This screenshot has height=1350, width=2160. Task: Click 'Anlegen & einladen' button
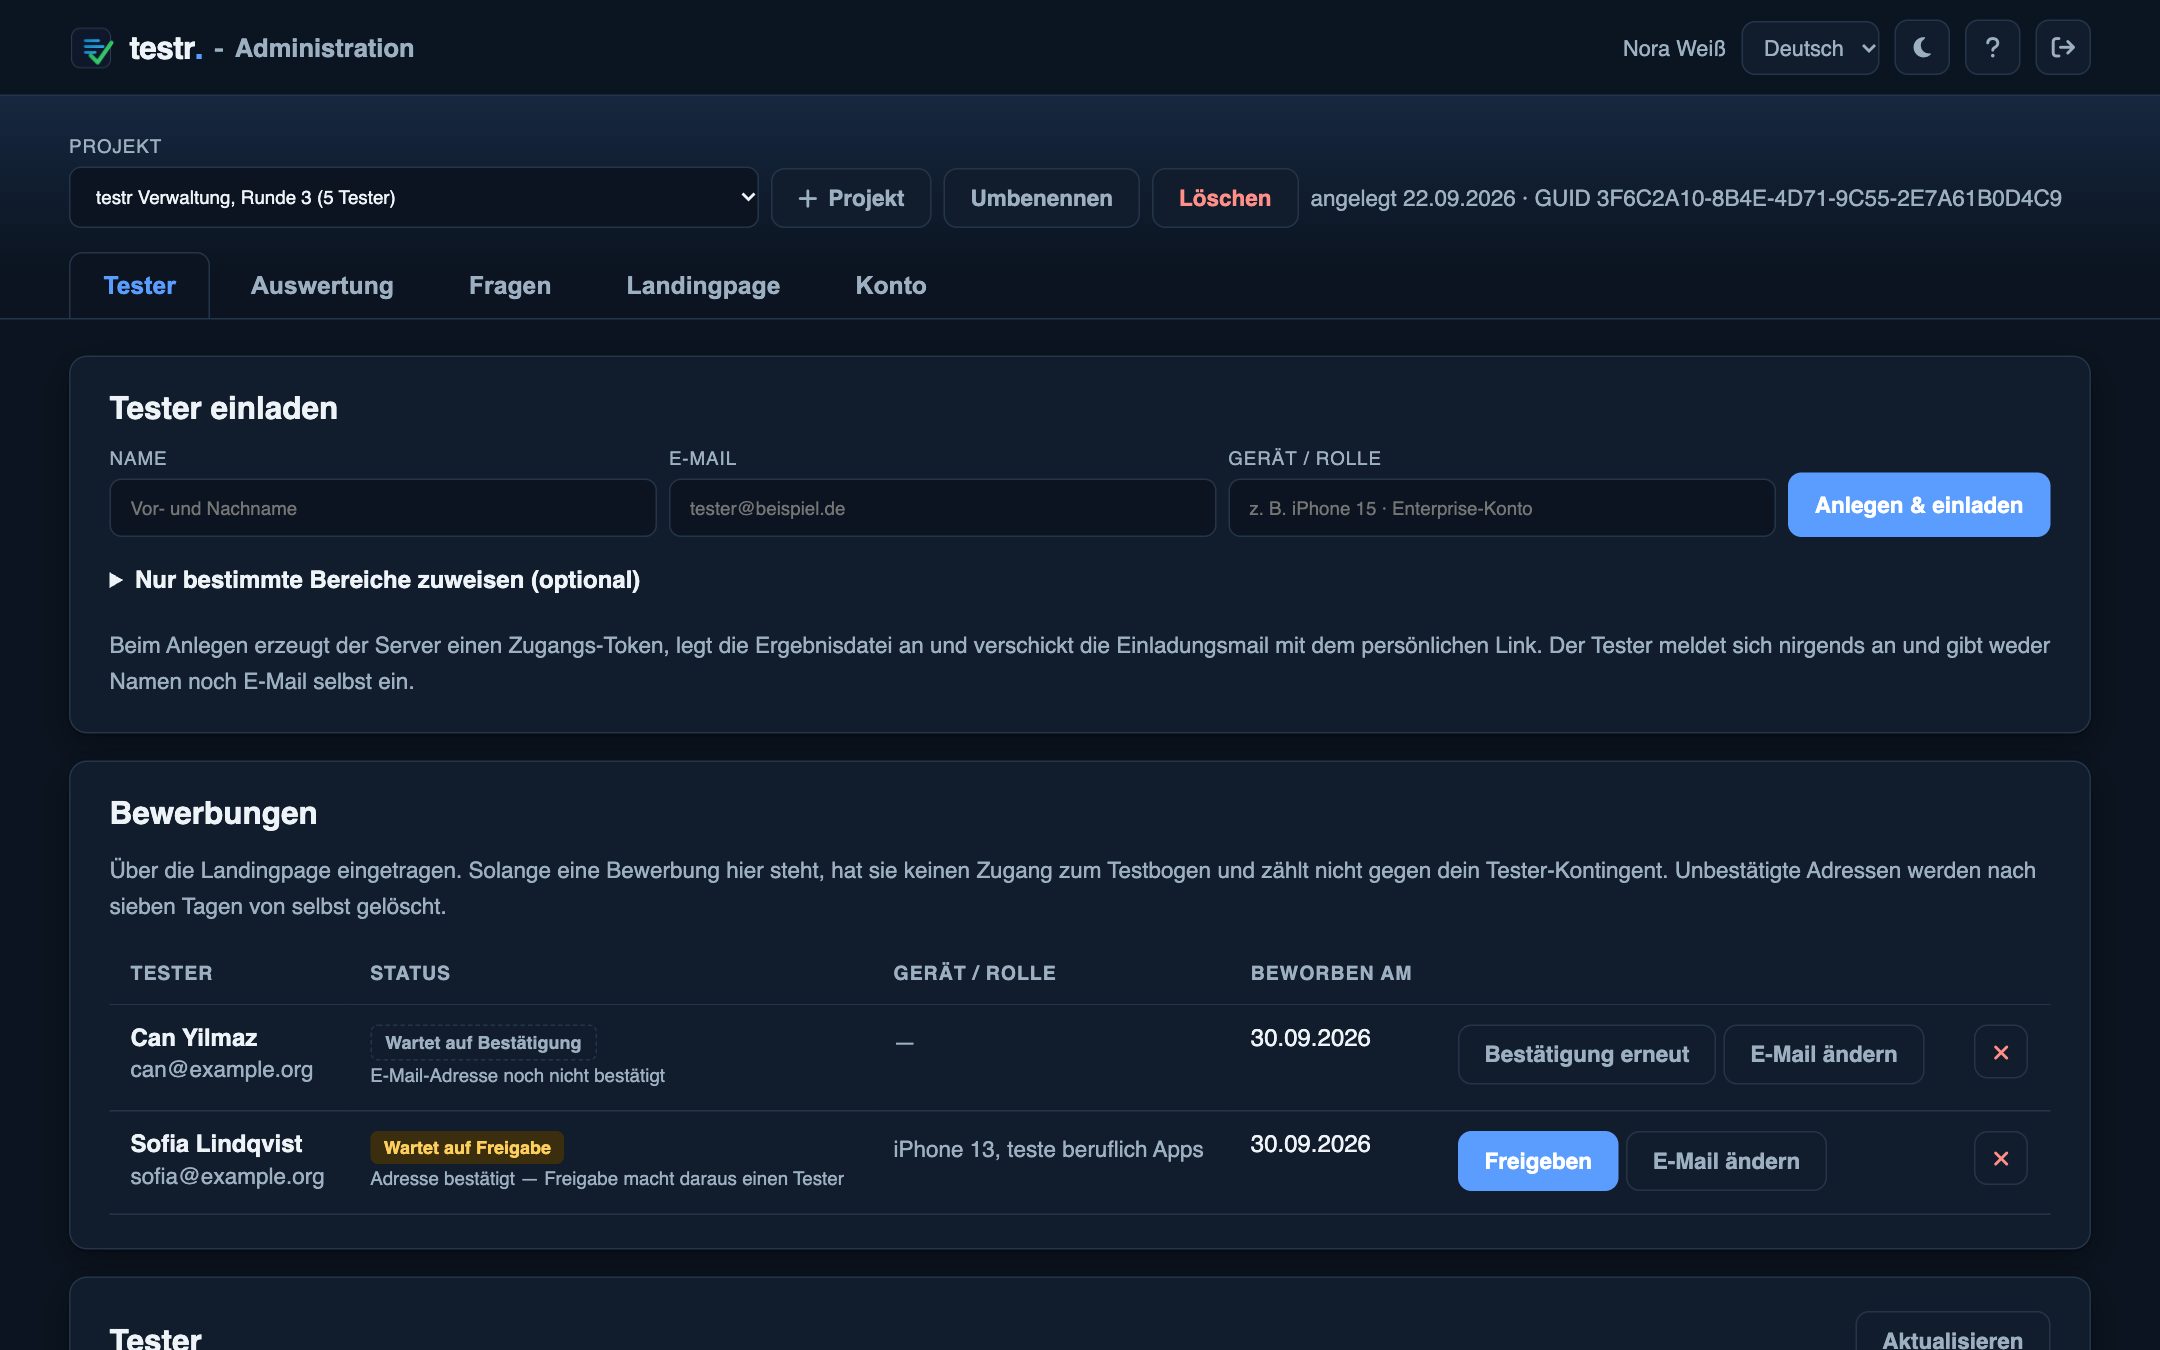click(1918, 505)
